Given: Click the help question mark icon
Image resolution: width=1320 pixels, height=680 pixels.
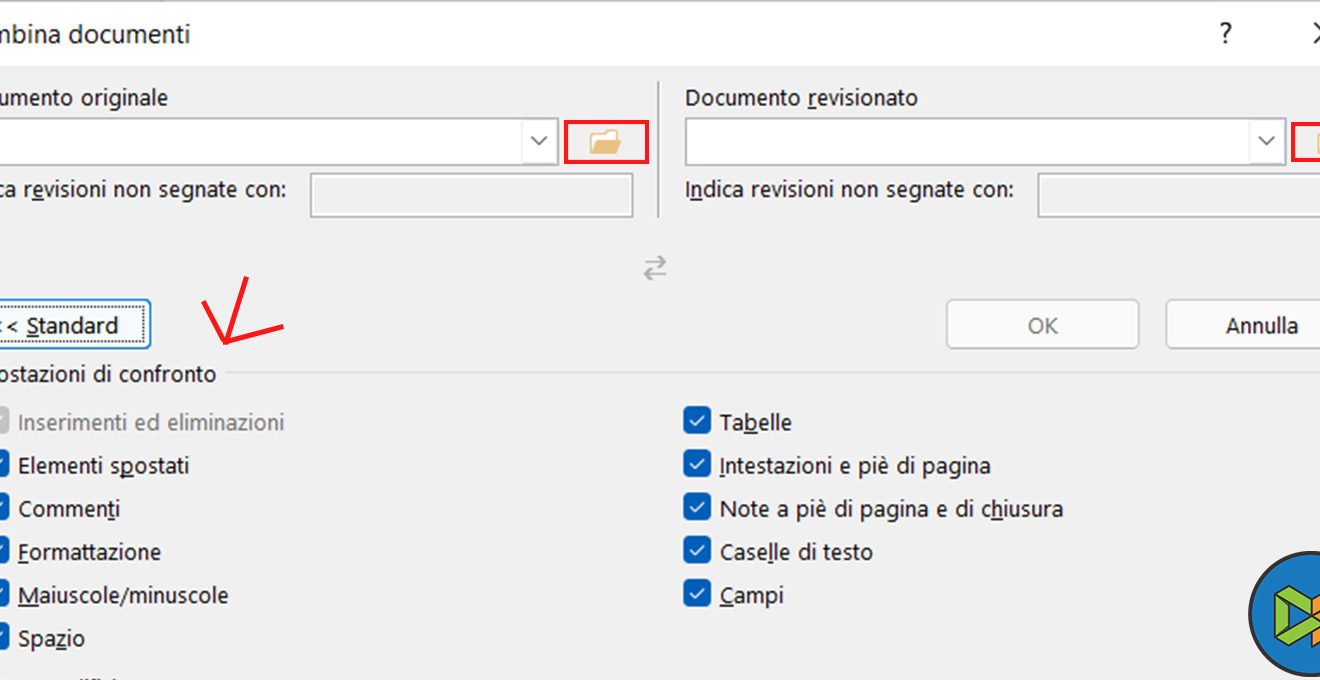Looking at the screenshot, I should [1225, 34].
